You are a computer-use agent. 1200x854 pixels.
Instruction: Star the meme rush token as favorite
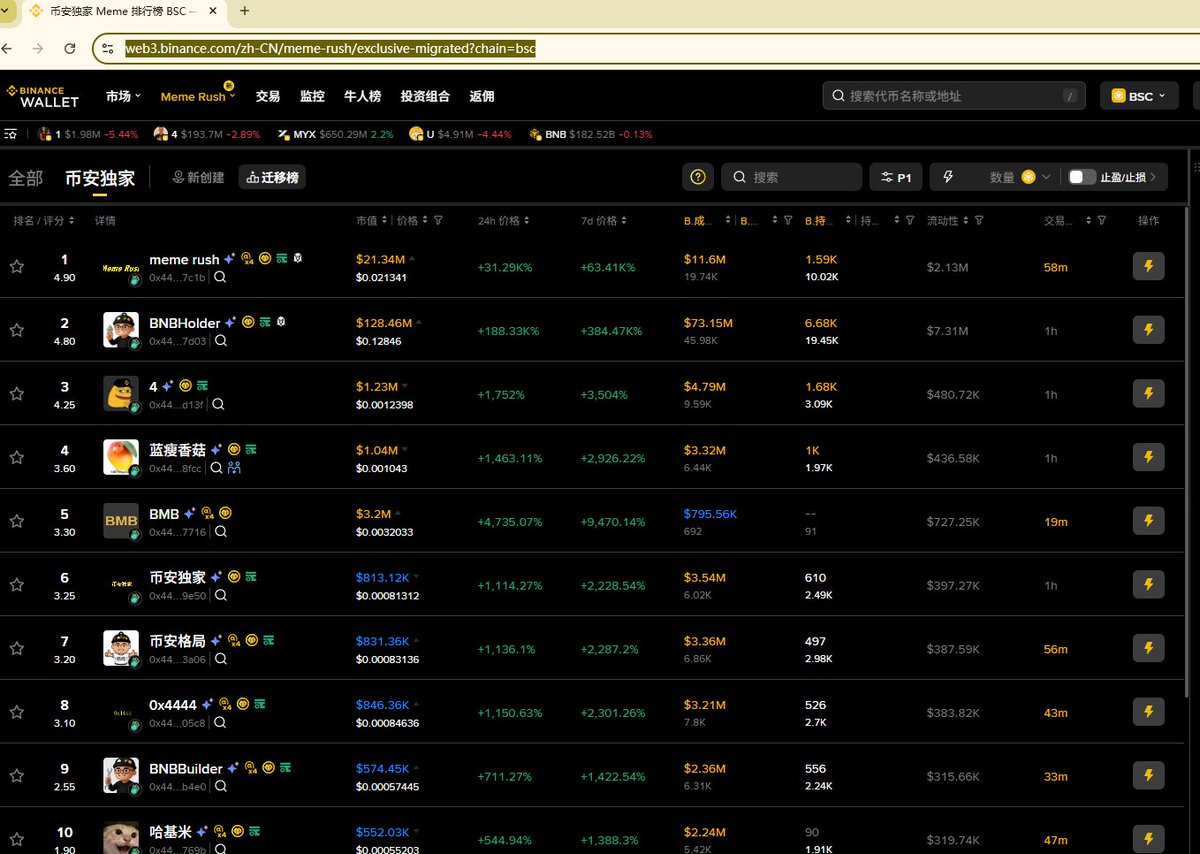click(17, 266)
